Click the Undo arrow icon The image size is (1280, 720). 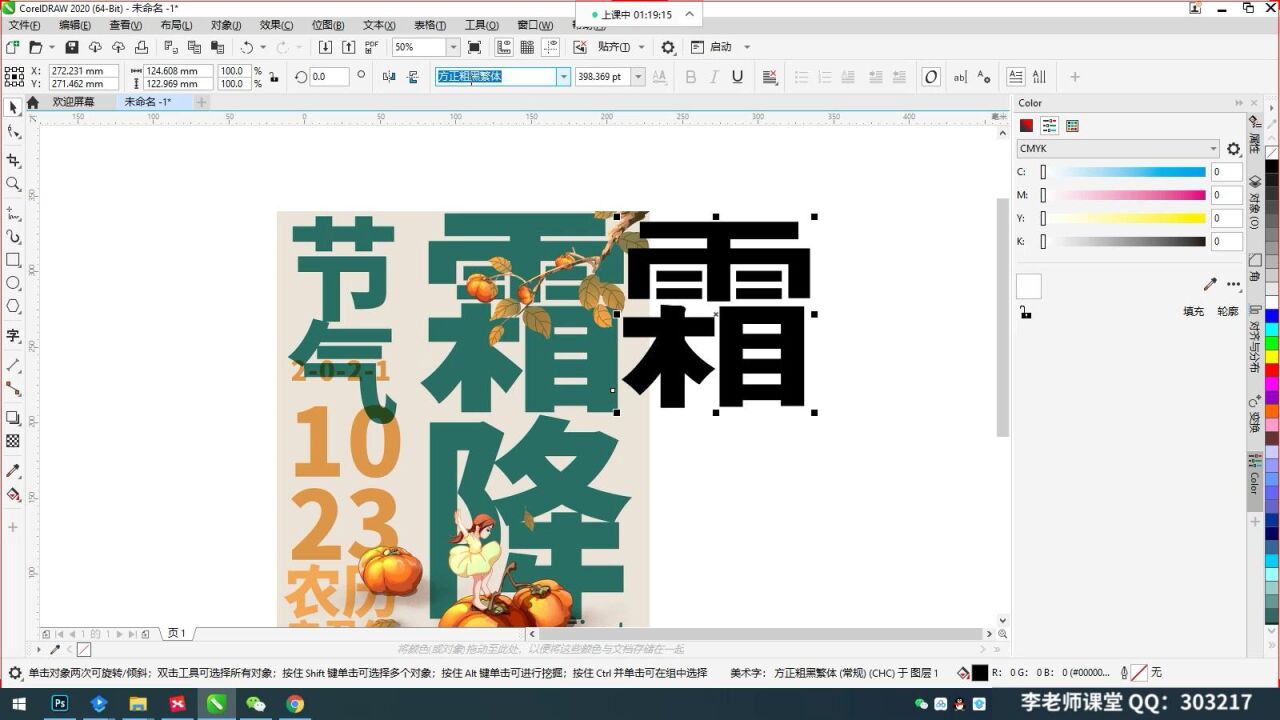click(x=247, y=47)
